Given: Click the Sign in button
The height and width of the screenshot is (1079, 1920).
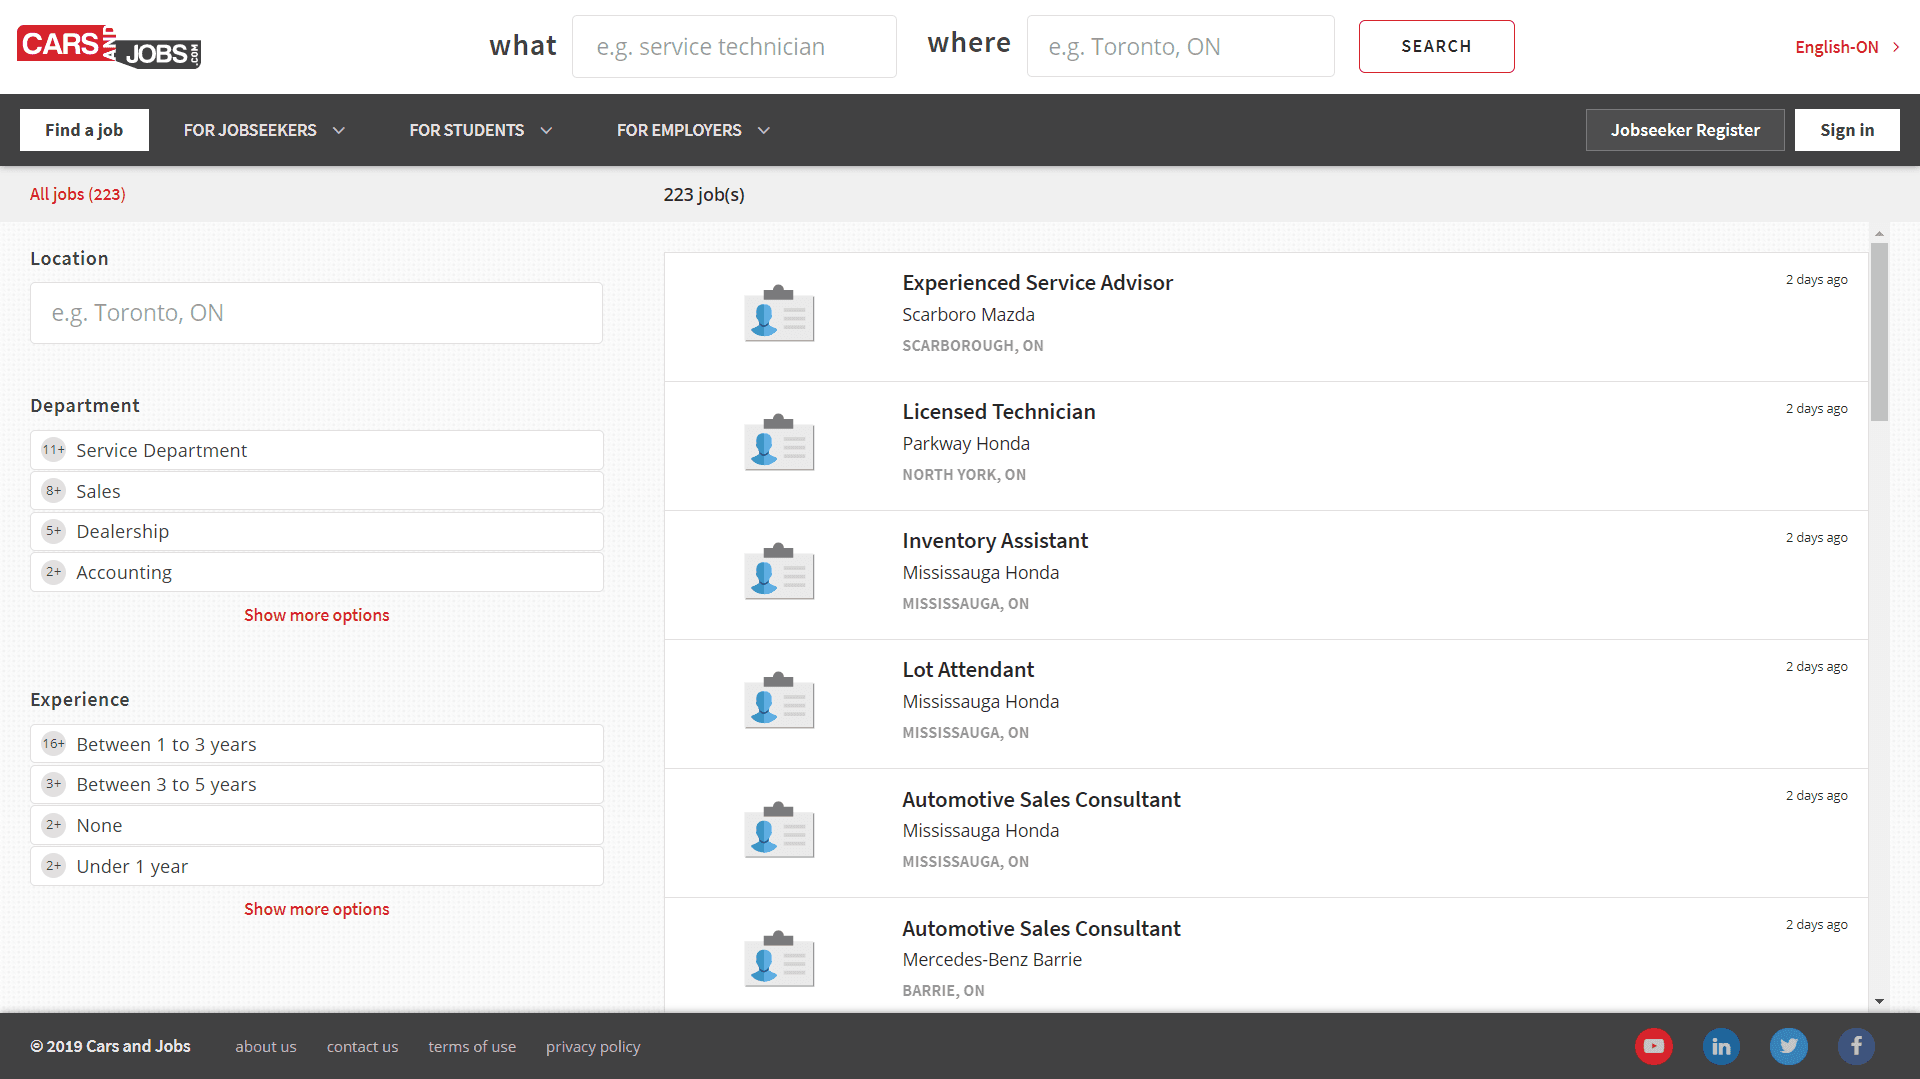Looking at the screenshot, I should [1847, 130].
